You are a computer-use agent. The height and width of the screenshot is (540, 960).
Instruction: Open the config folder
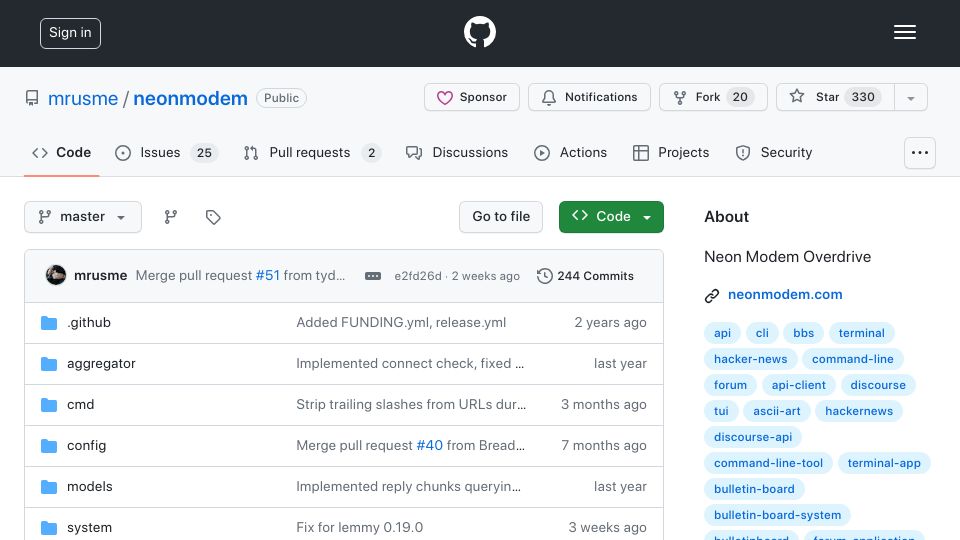pyautogui.click(x=86, y=446)
